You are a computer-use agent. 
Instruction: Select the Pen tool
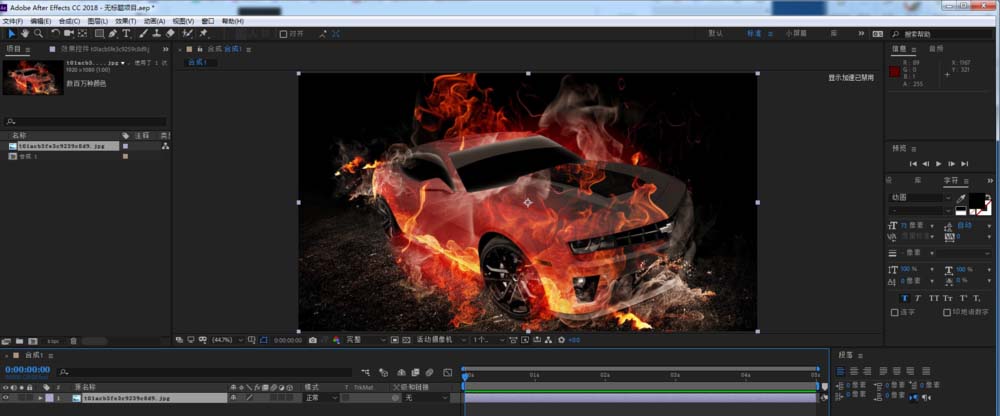click(x=113, y=33)
